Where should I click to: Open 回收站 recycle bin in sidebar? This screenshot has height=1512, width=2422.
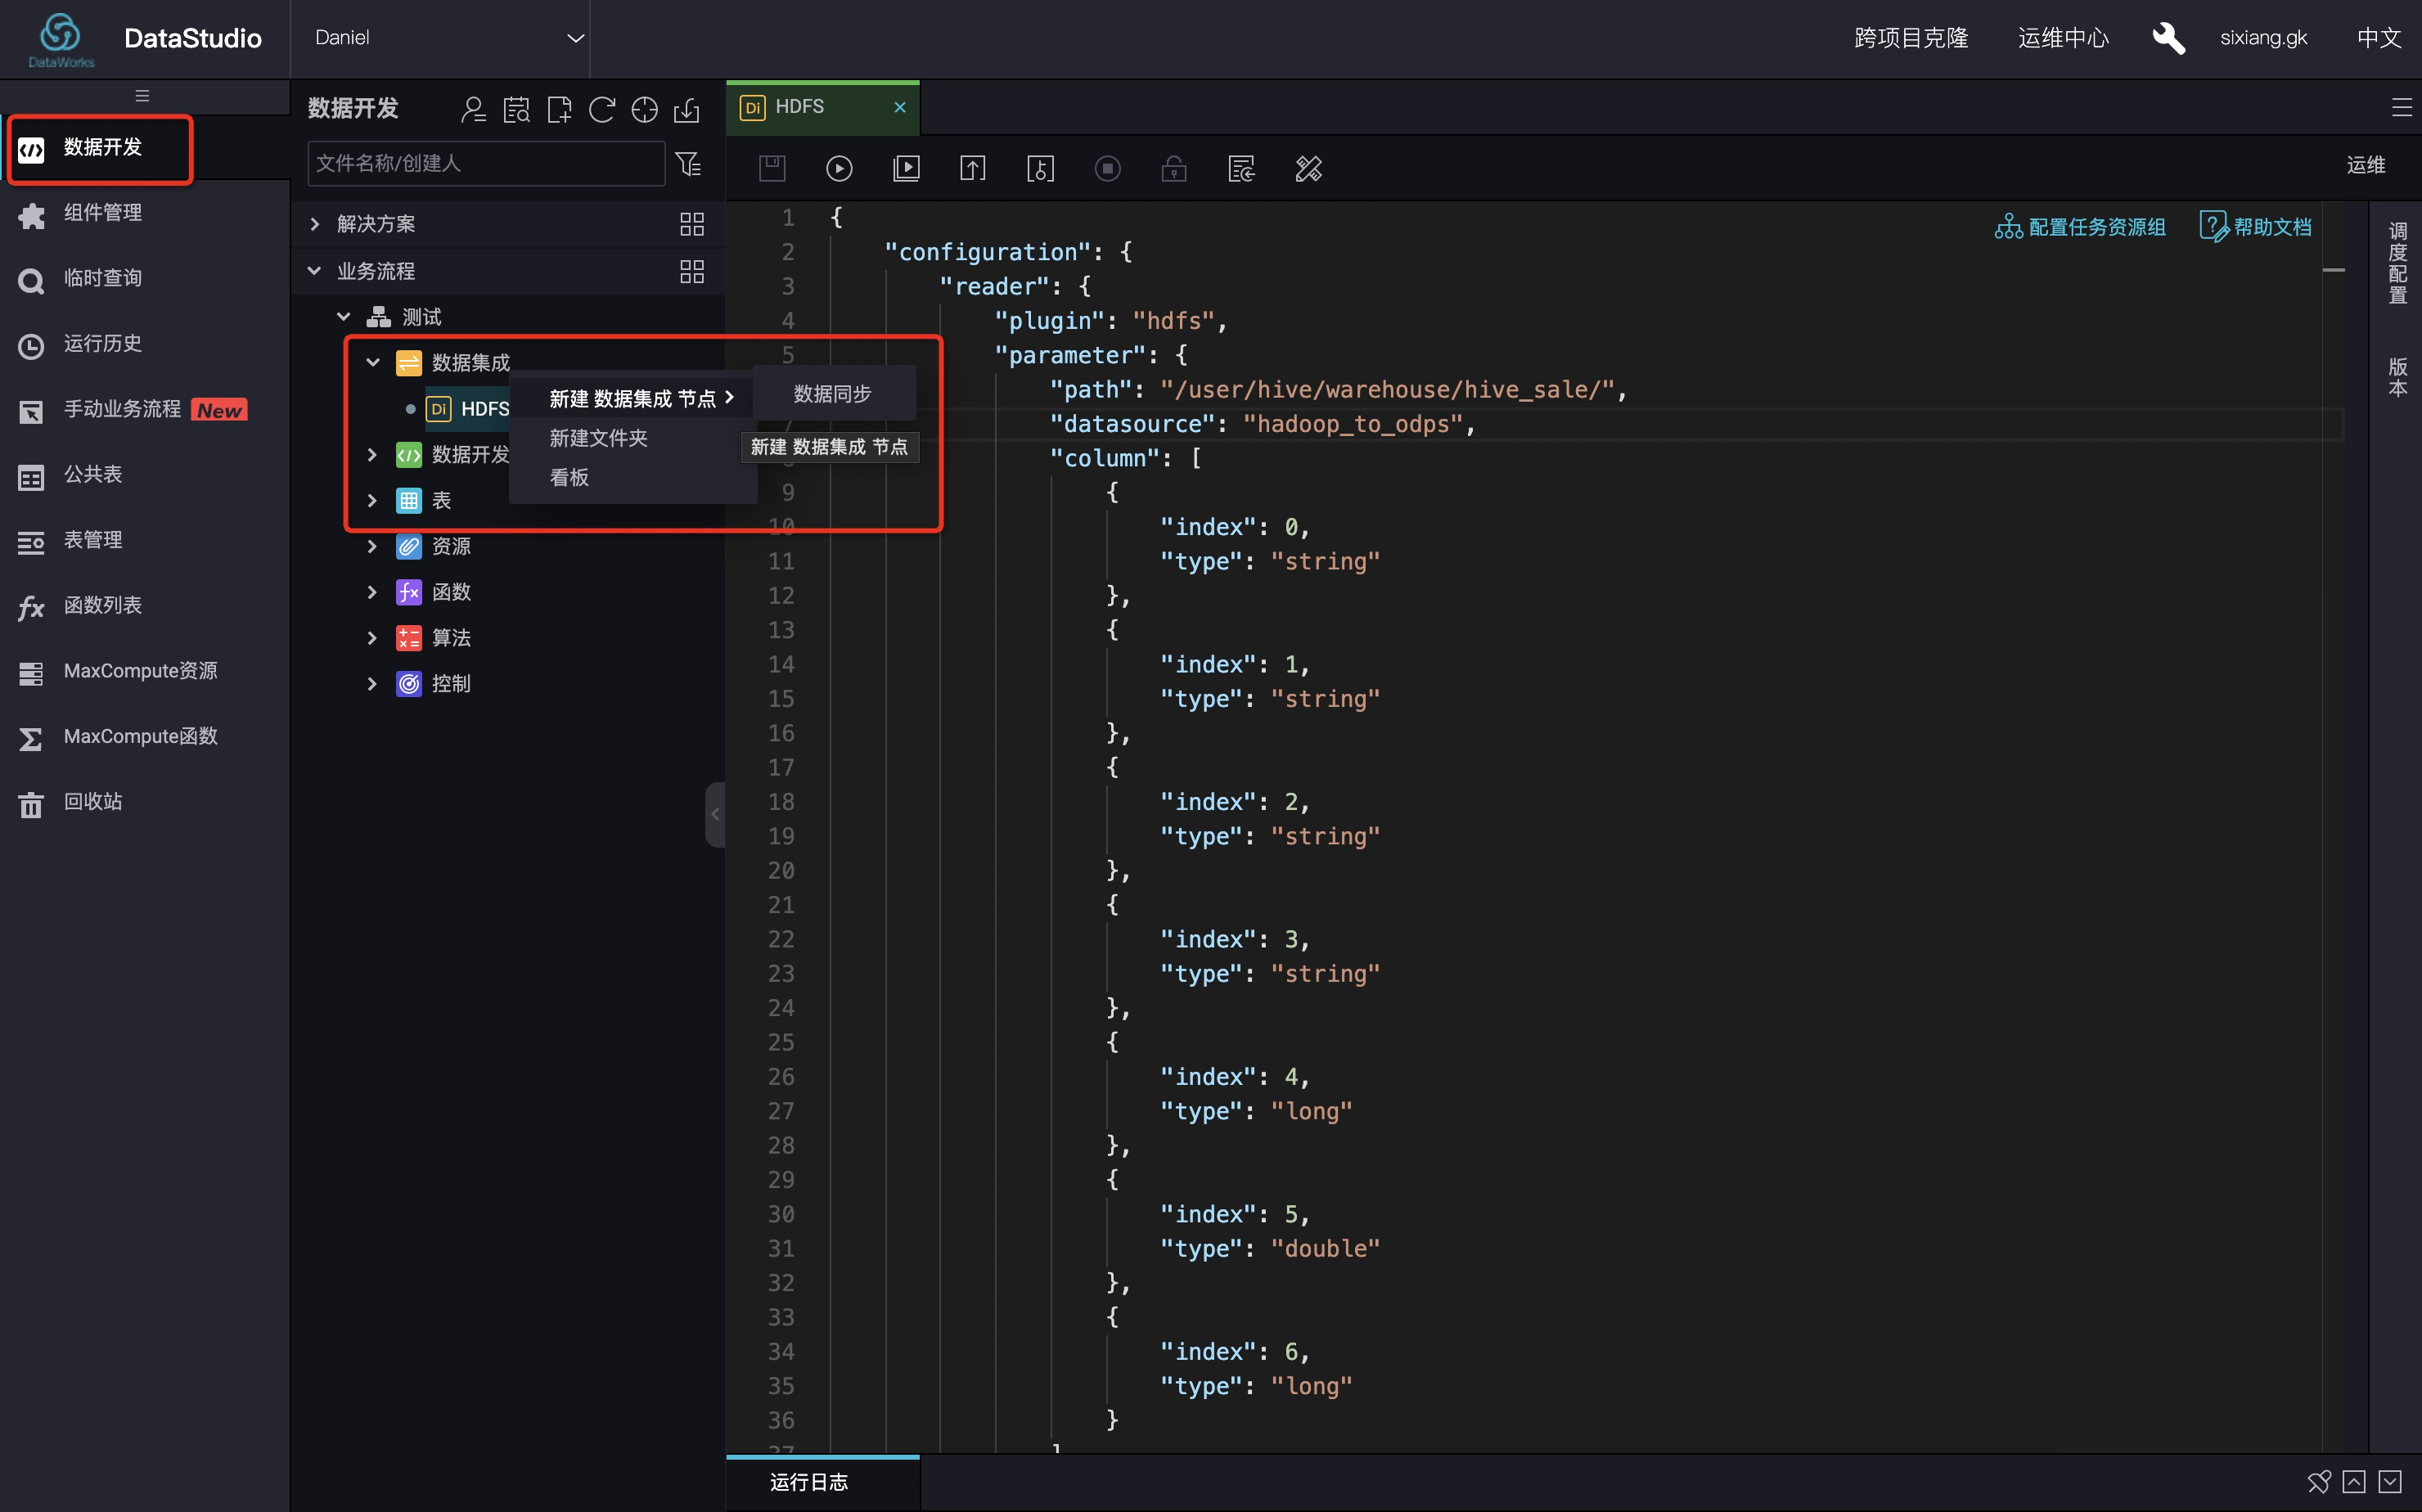(x=92, y=801)
